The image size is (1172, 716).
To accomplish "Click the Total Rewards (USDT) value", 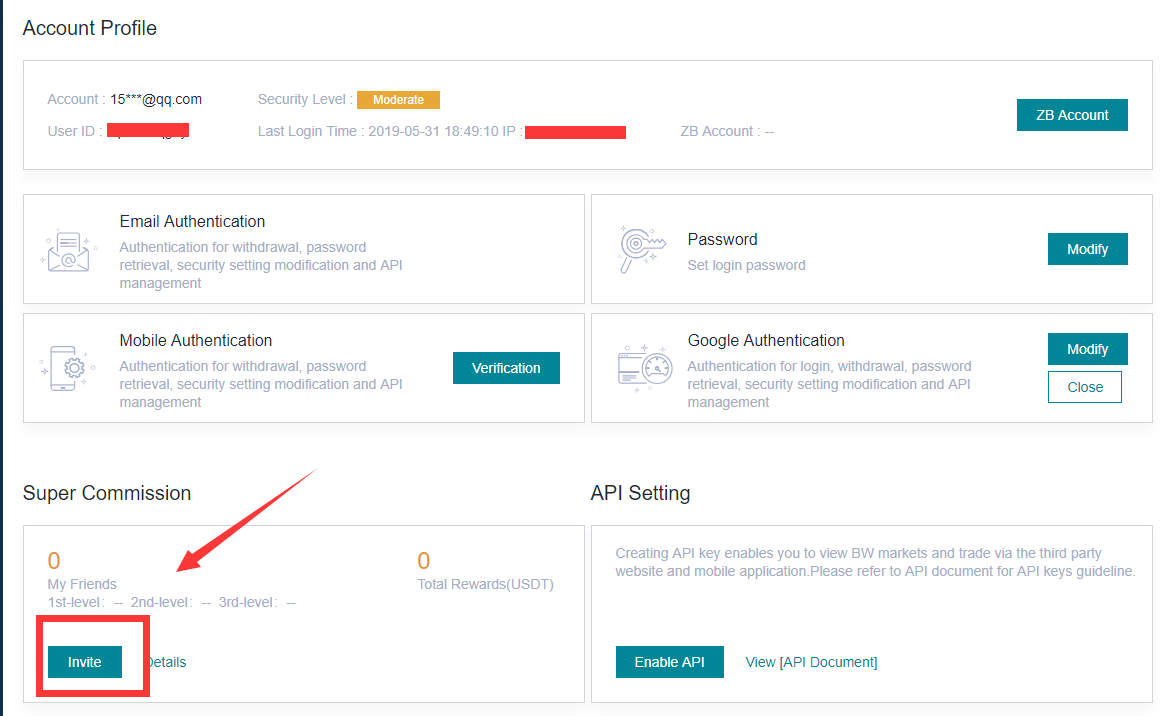I will 424,560.
